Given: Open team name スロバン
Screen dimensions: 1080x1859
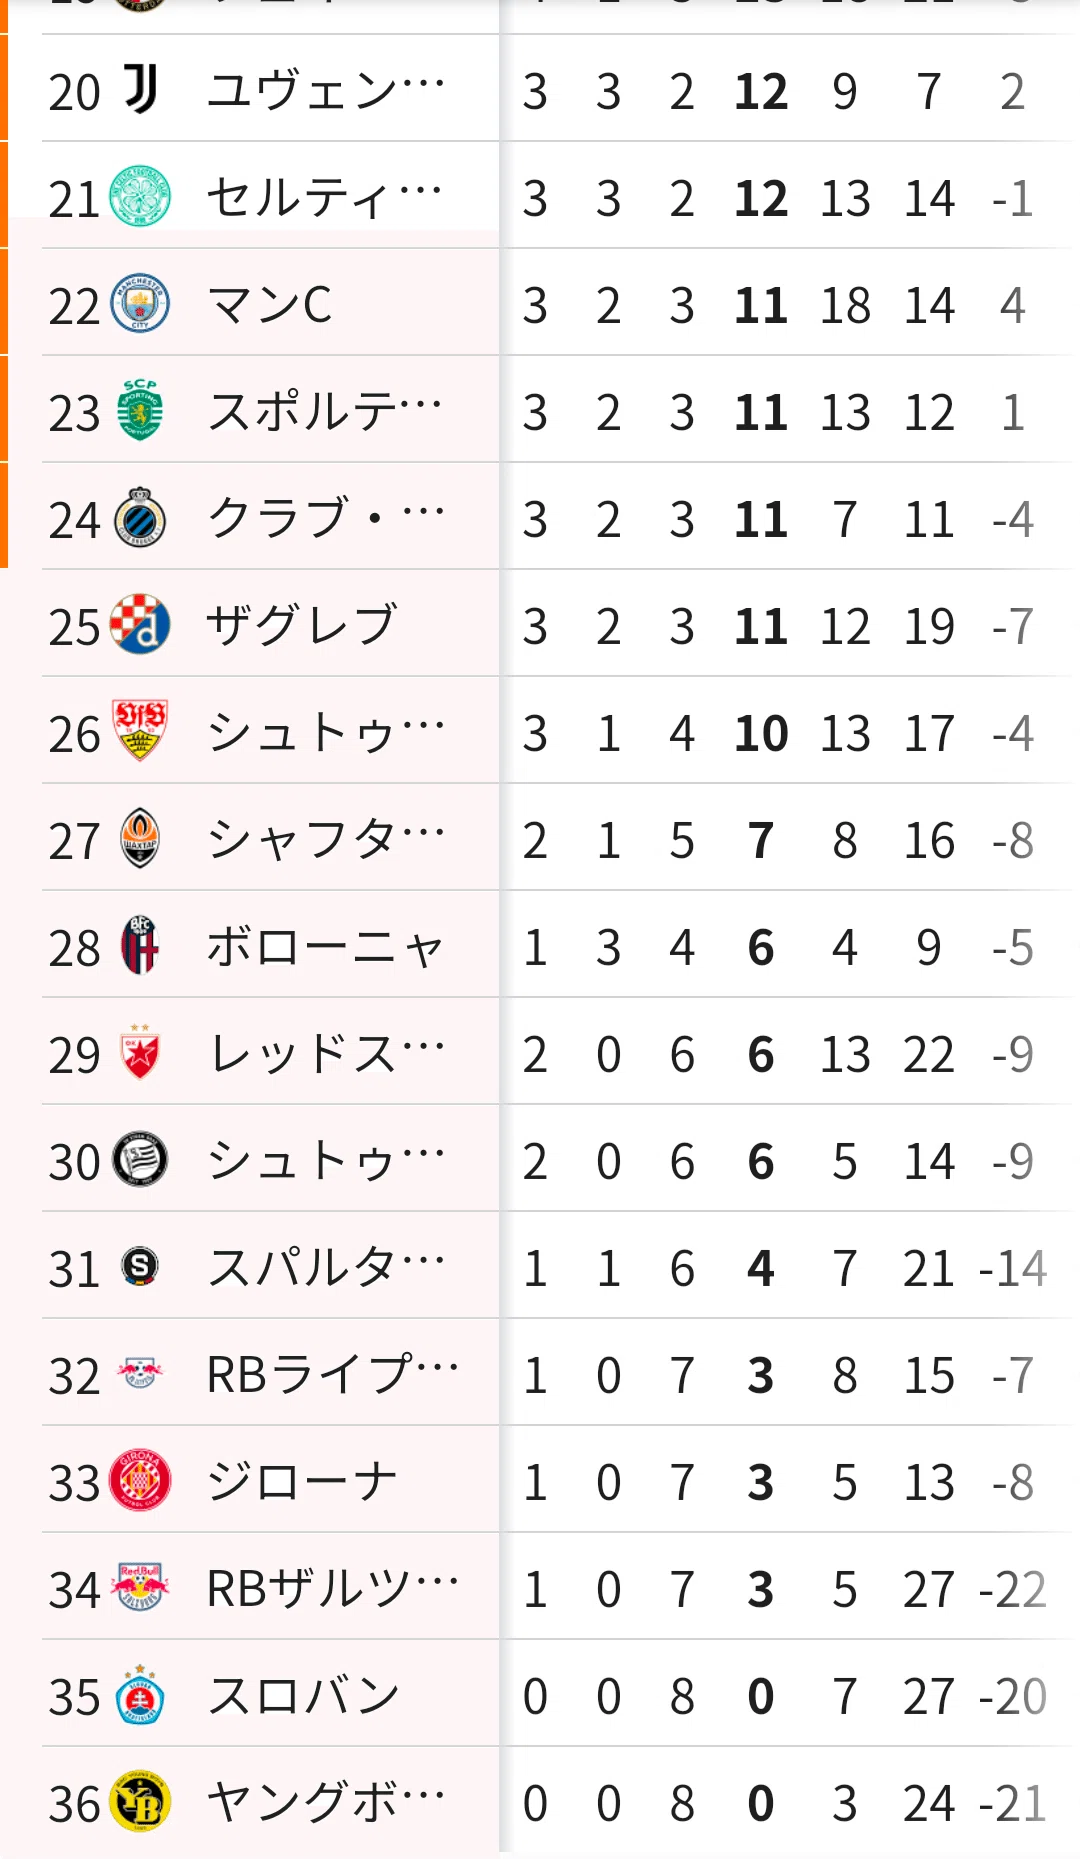Looking at the screenshot, I should 303,1695.
